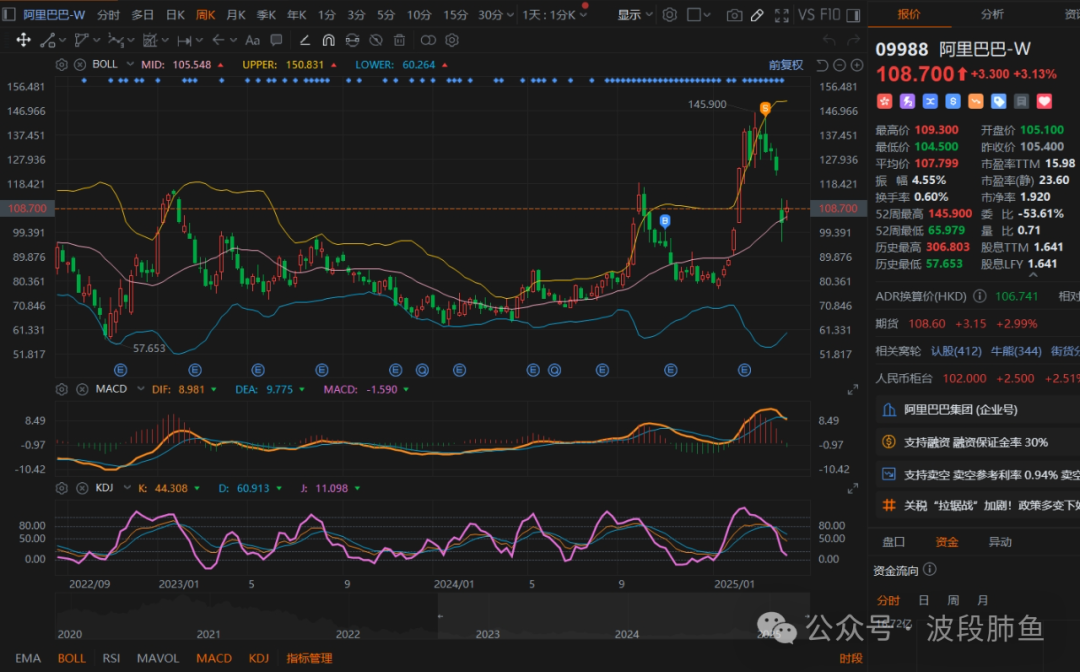1080x672 pixels.
Task: Expand the KDJ indicator dropdown
Action: [127, 487]
